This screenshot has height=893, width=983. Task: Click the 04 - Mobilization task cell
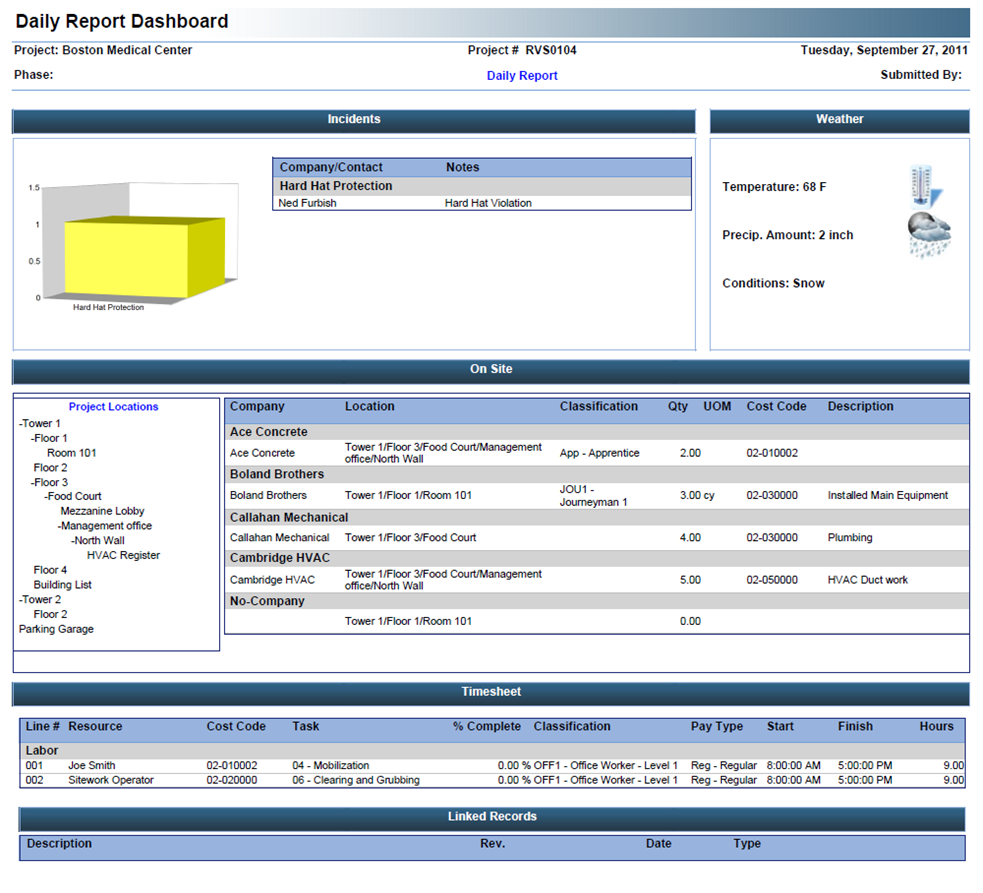click(330, 766)
